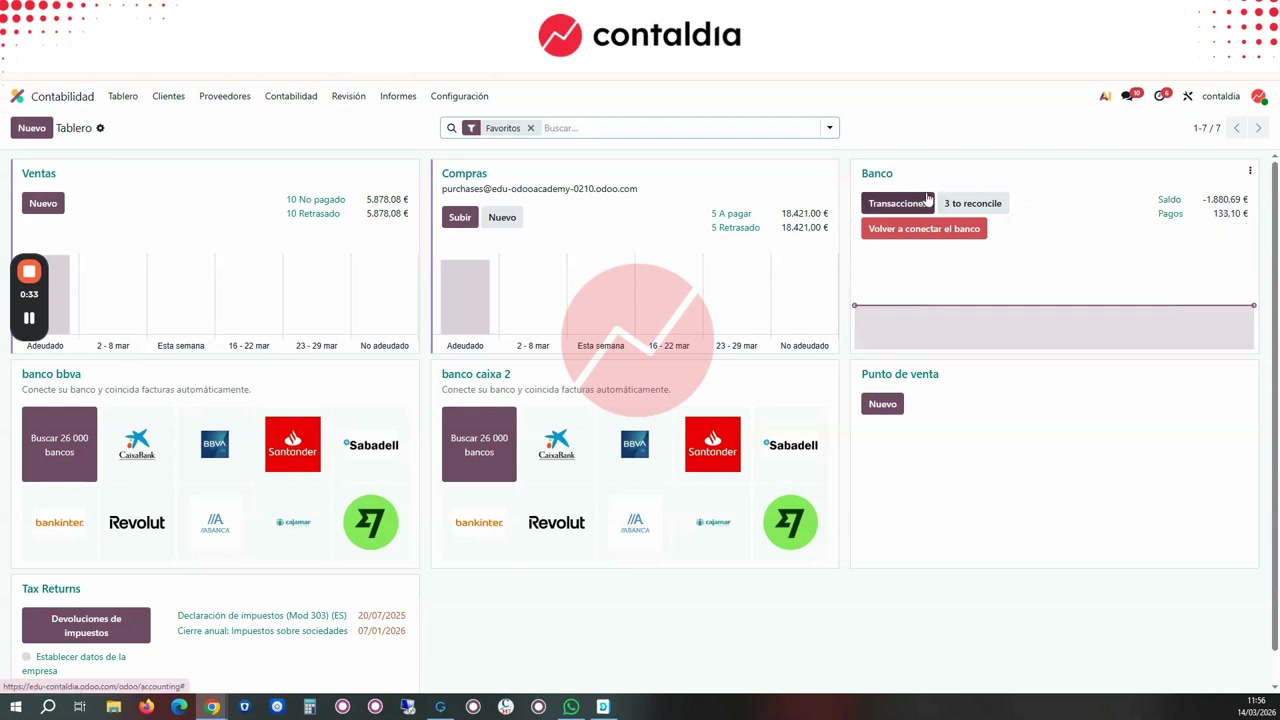Click the 3 to reconcile button
This screenshot has width=1280, height=720.
coord(973,203)
